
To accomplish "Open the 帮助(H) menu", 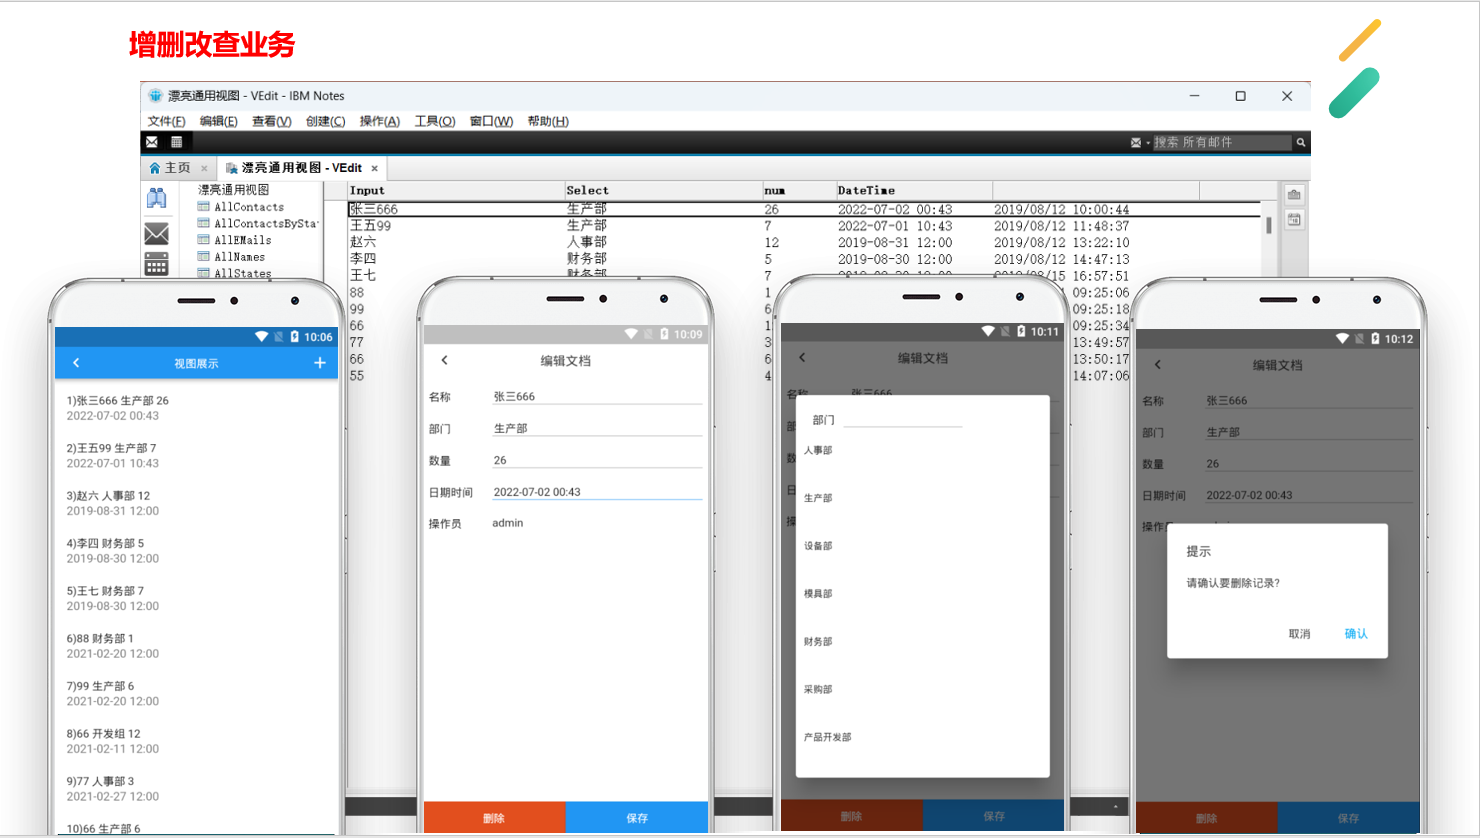I will coord(547,121).
